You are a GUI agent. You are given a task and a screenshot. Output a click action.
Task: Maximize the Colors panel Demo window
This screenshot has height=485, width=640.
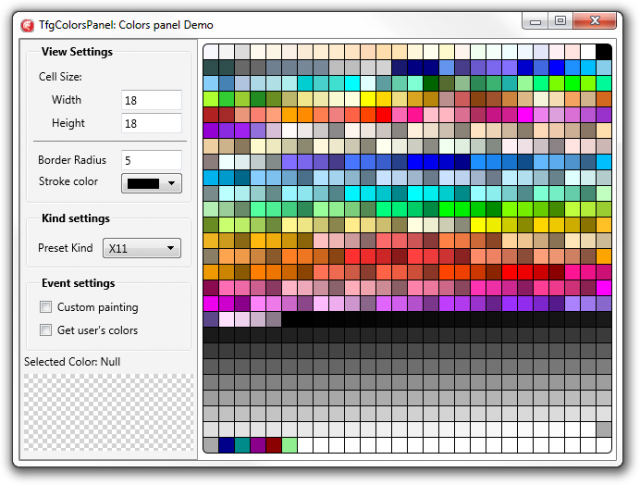pyautogui.click(x=560, y=21)
